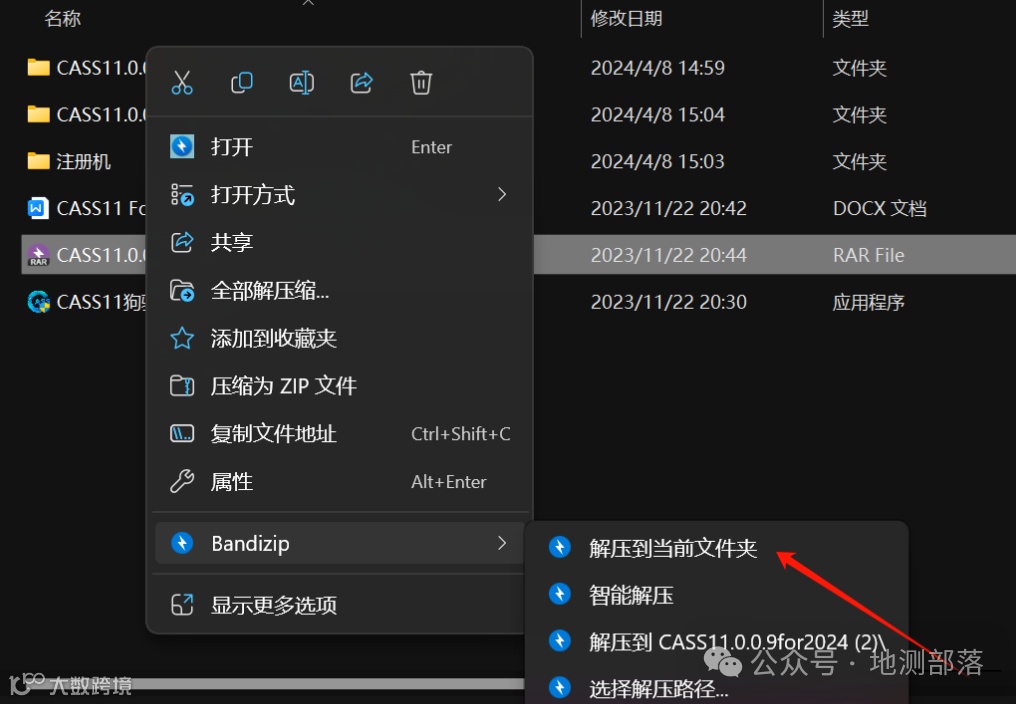Image resolution: width=1016 pixels, height=704 pixels.
Task: Click the RAR File type cell
Action: 868,255
